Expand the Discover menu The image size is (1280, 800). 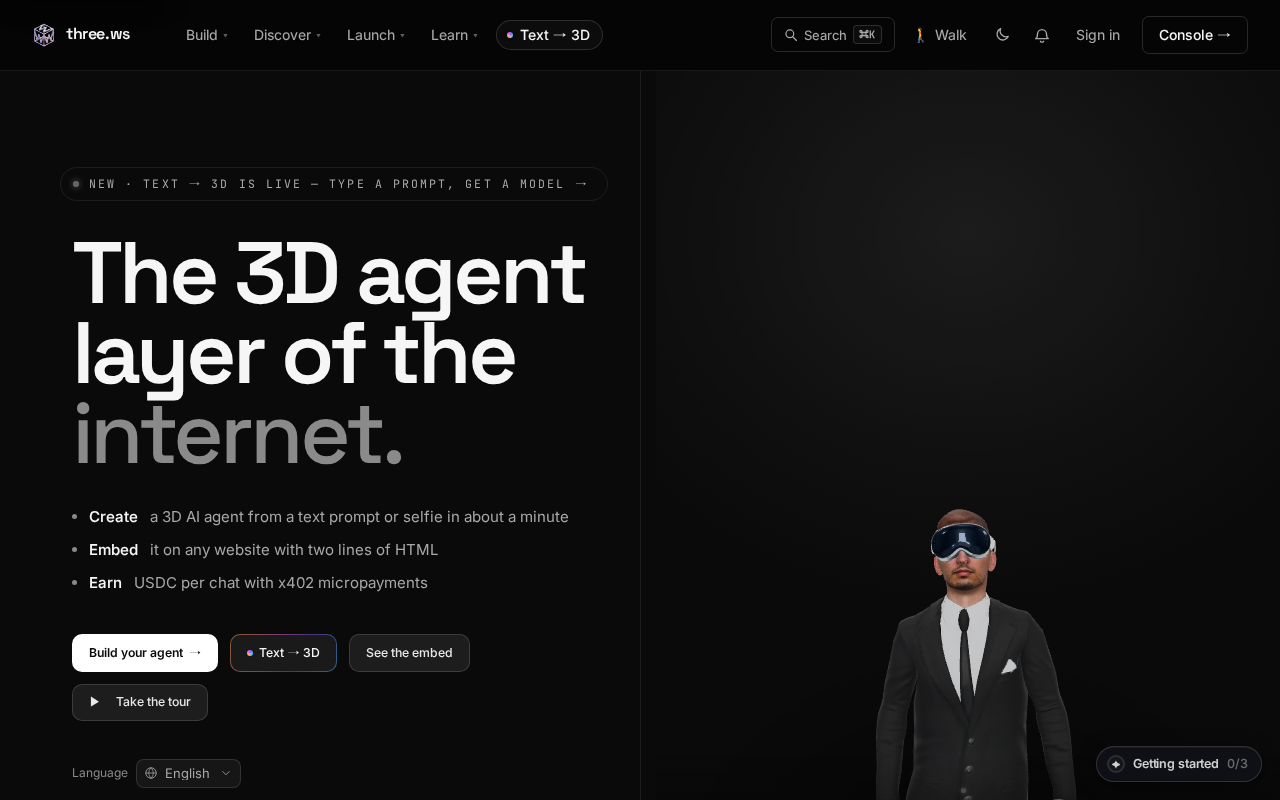point(287,35)
